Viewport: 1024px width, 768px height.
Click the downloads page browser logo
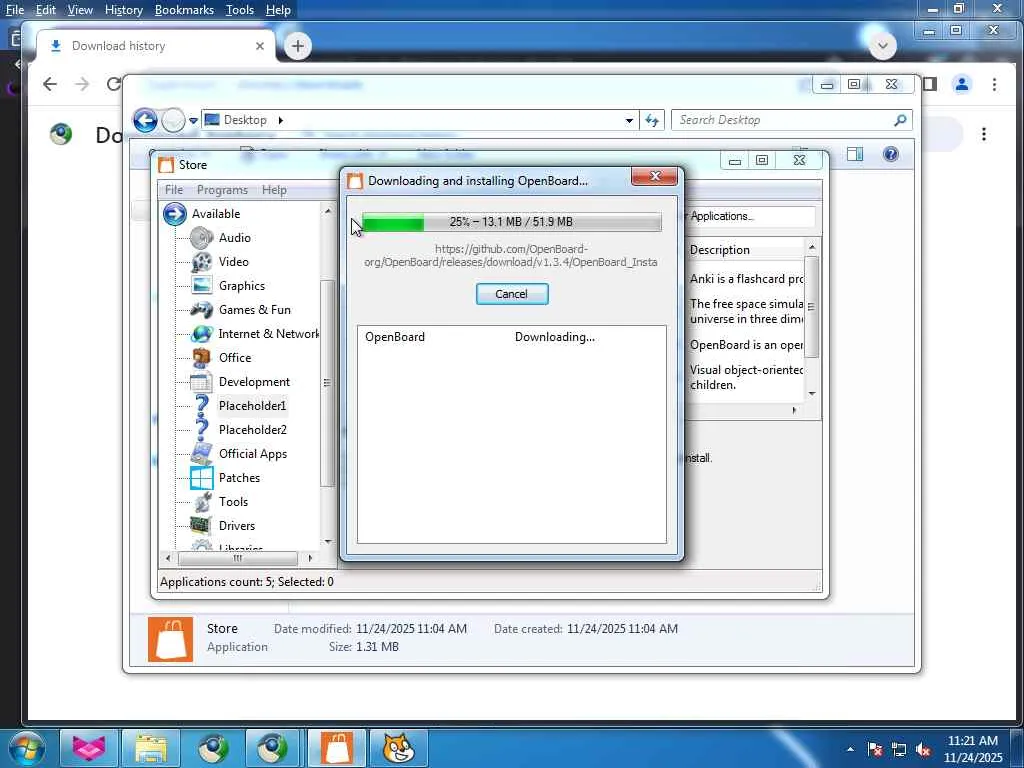pyautogui.click(x=61, y=134)
